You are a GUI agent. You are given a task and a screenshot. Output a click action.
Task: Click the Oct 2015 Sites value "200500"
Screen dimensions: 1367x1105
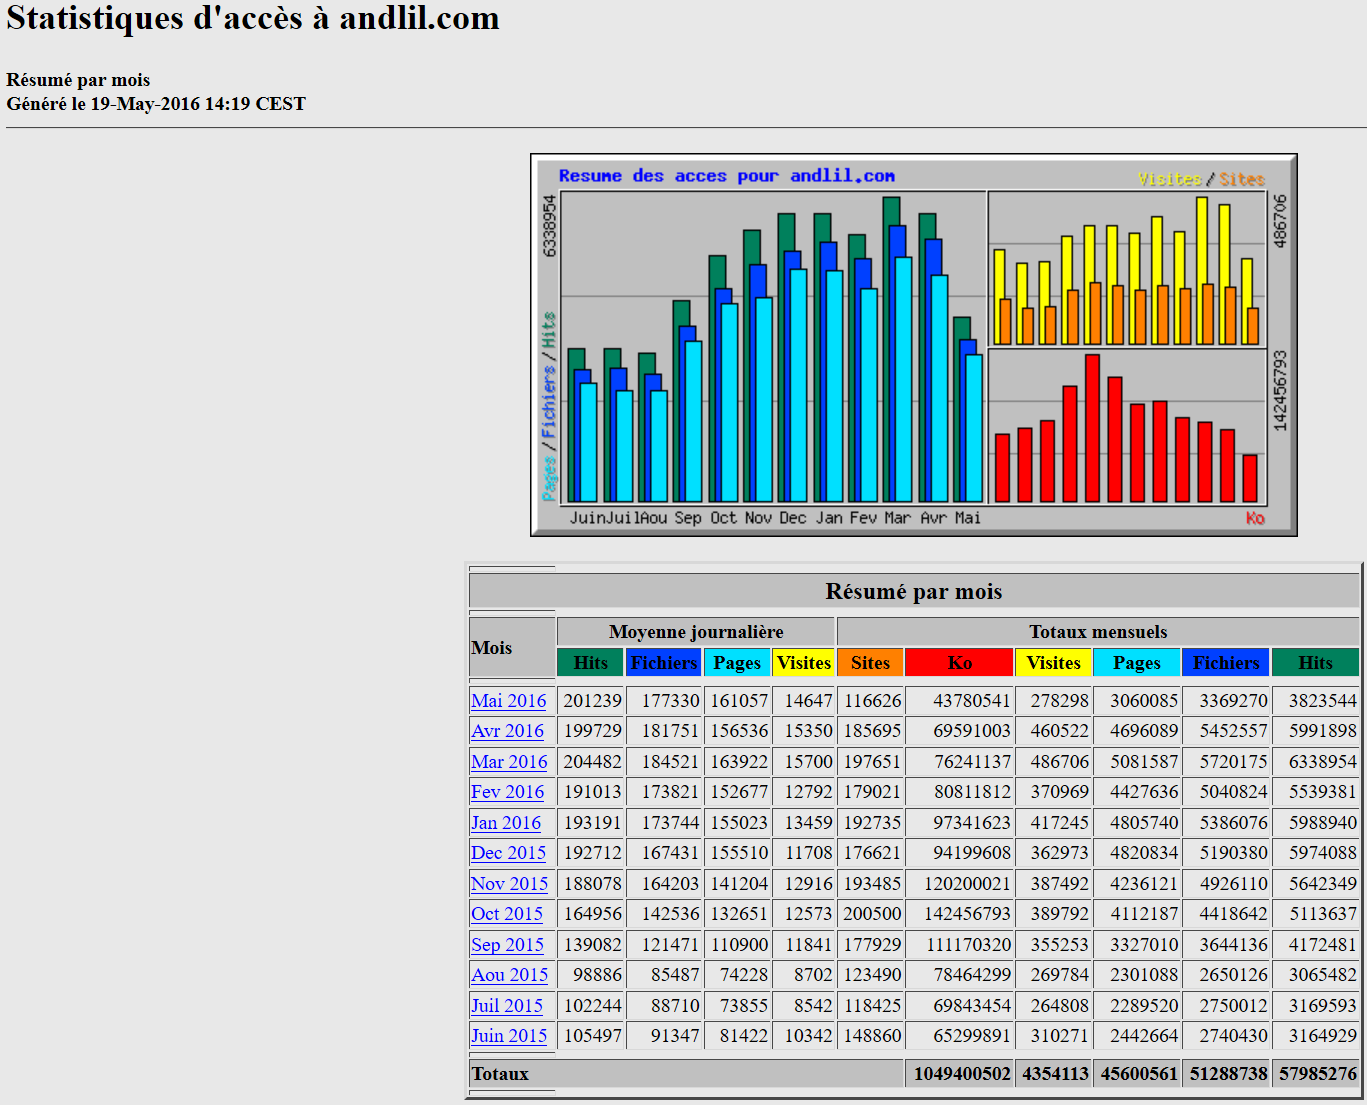pos(873,914)
